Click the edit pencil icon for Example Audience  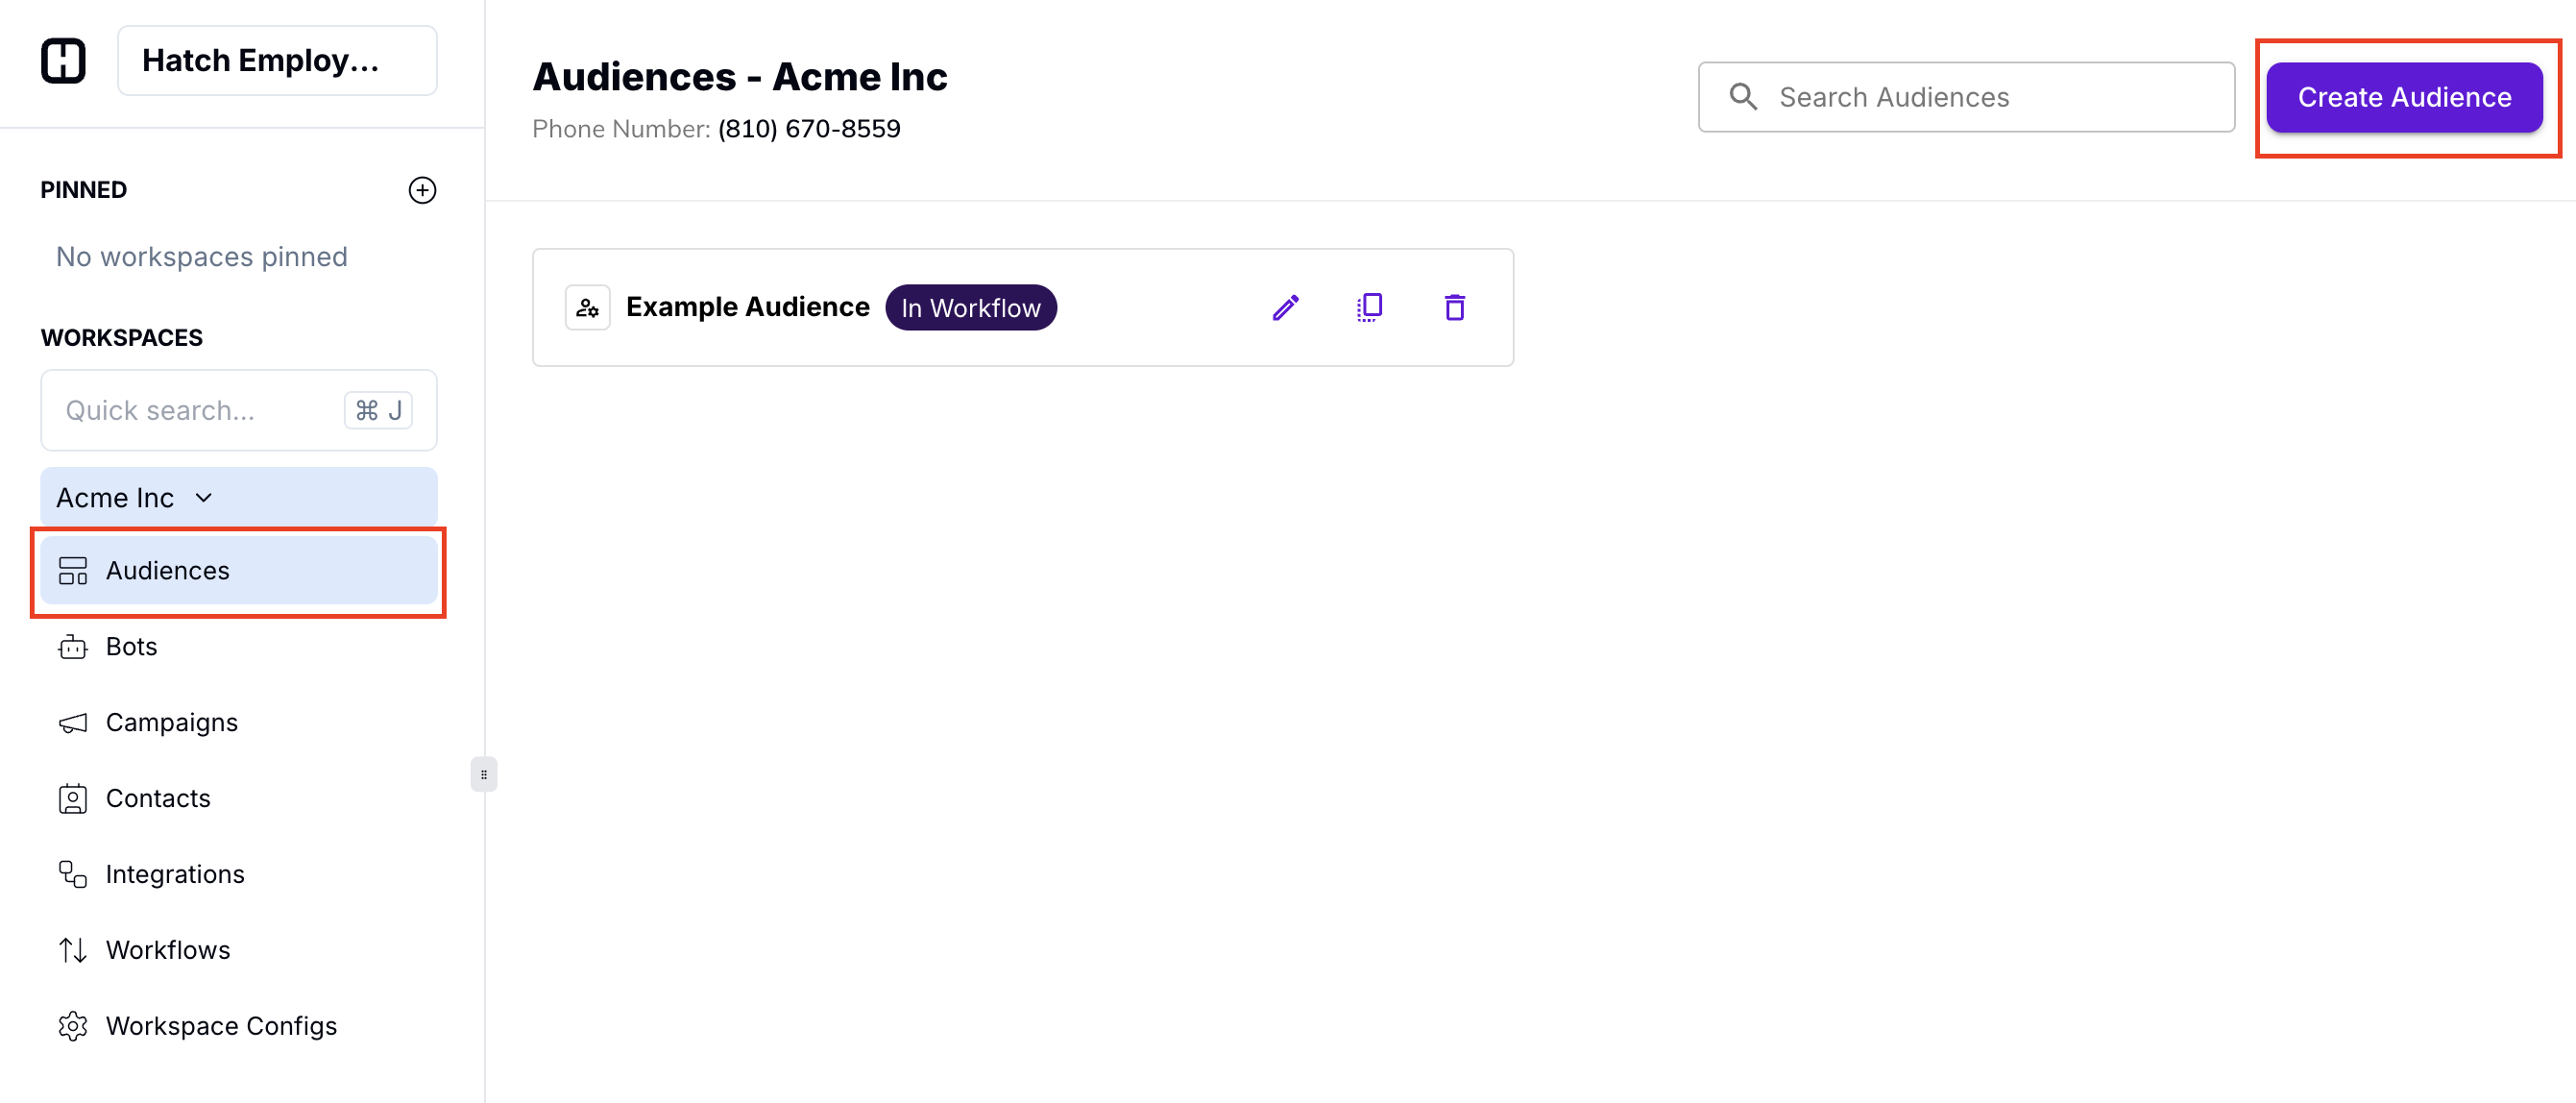coord(1285,307)
